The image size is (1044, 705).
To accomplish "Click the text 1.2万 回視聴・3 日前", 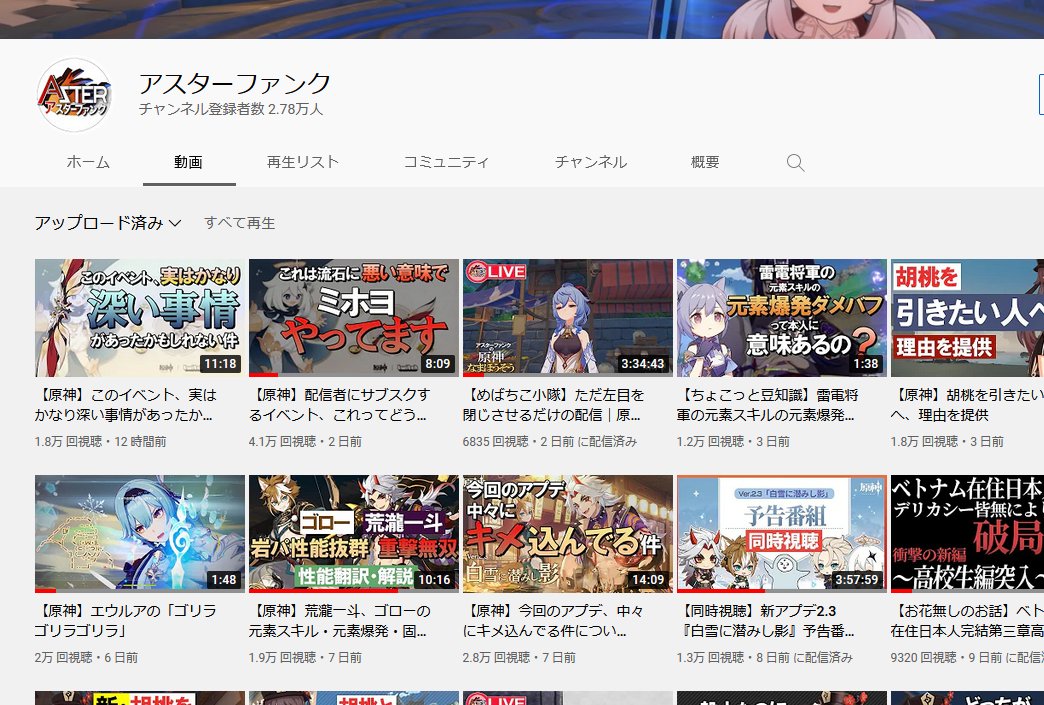I will pyautogui.click(x=733, y=441).
